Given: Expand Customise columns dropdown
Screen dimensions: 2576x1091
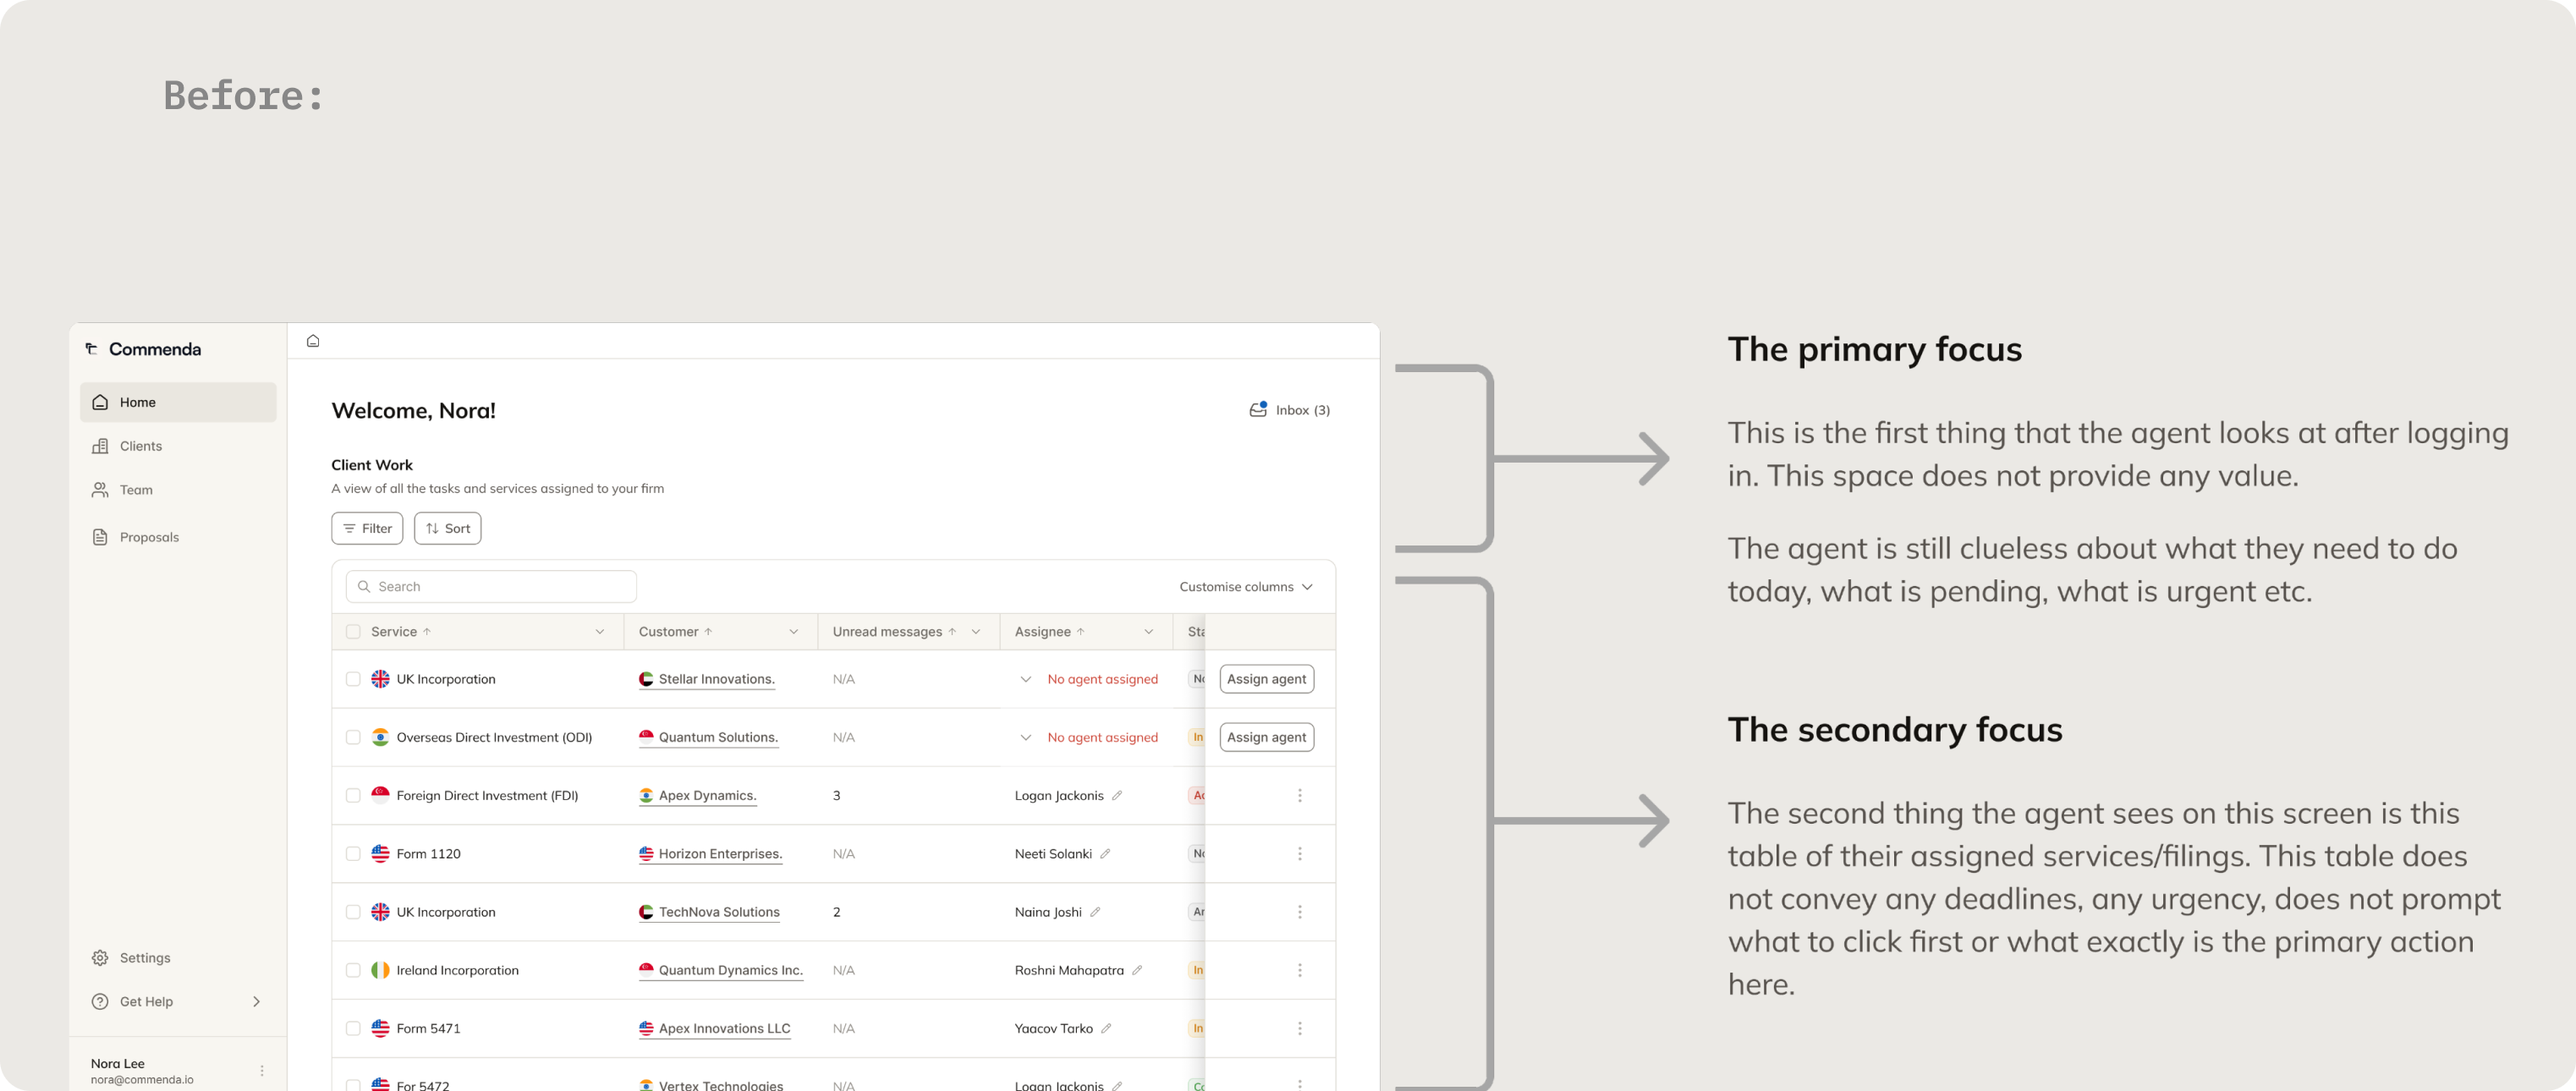Looking at the screenshot, I should click(x=1245, y=586).
